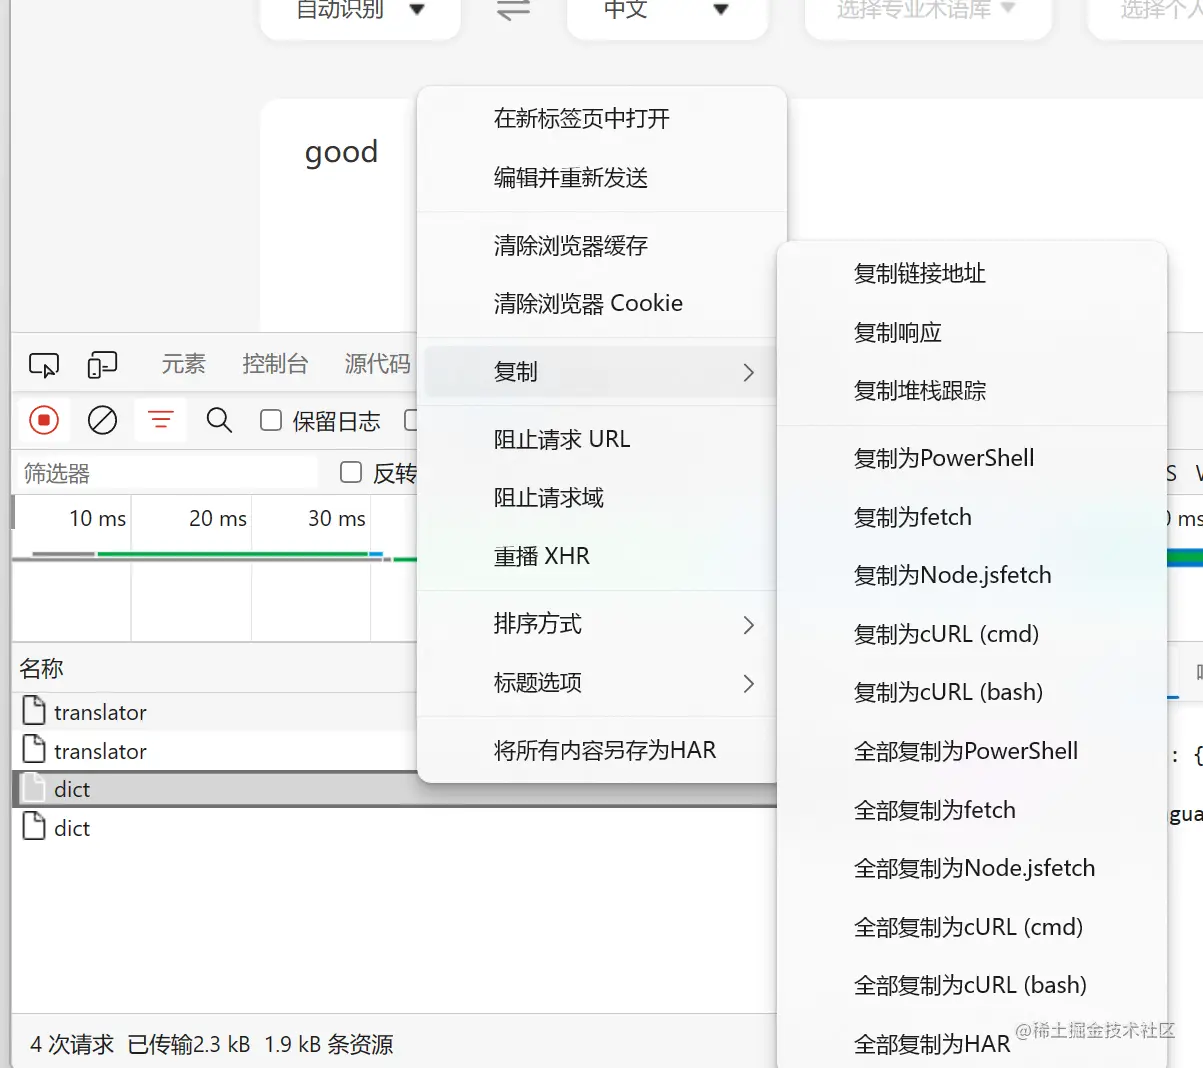
Task: Toggle device emulation toolbar icon
Action: tap(102, 365)
